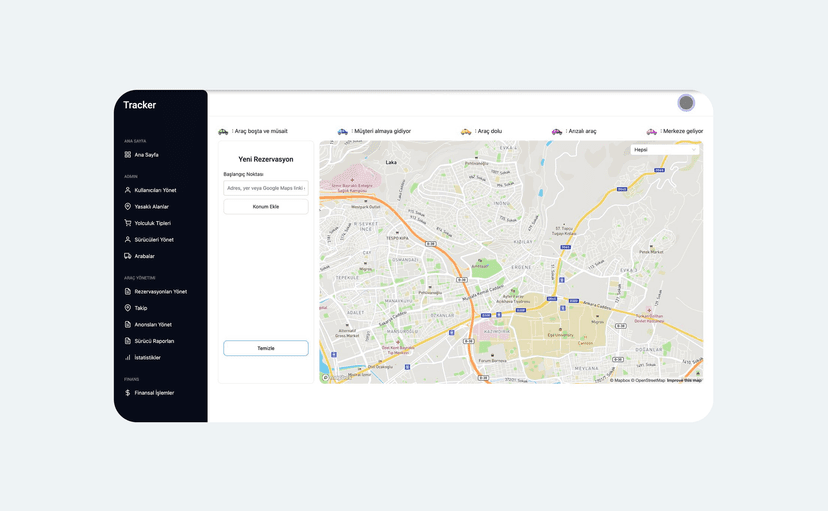Click the Yolculuk Tipleri cart icon
The image size is (828, 511).
128,223
